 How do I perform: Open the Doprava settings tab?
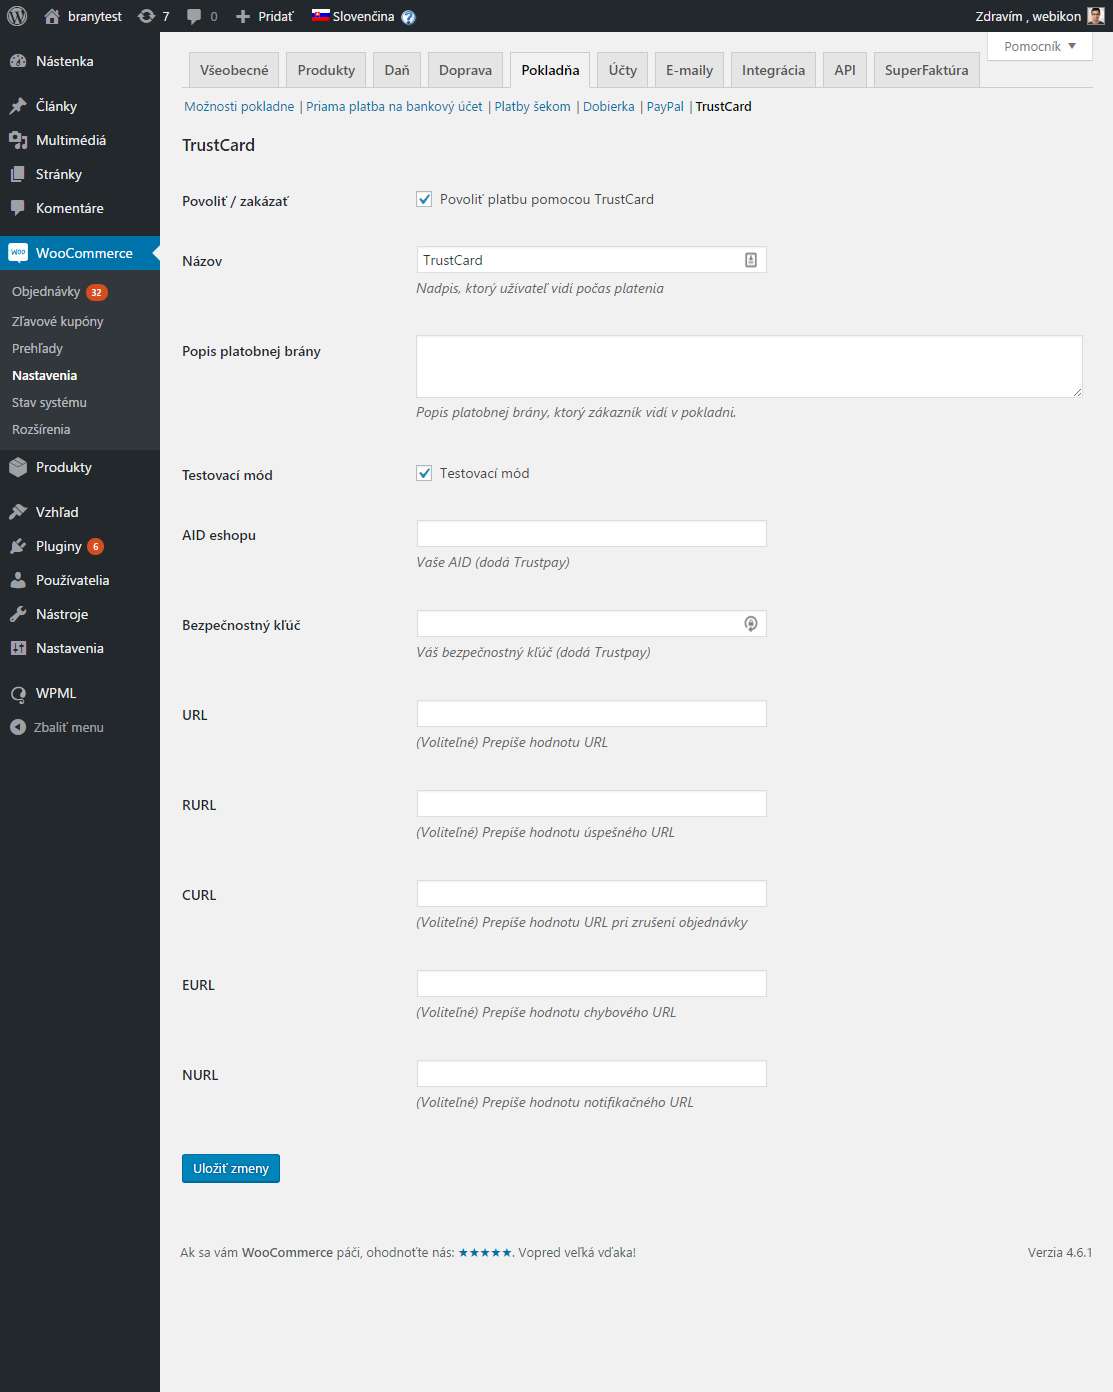coord(464,69)
